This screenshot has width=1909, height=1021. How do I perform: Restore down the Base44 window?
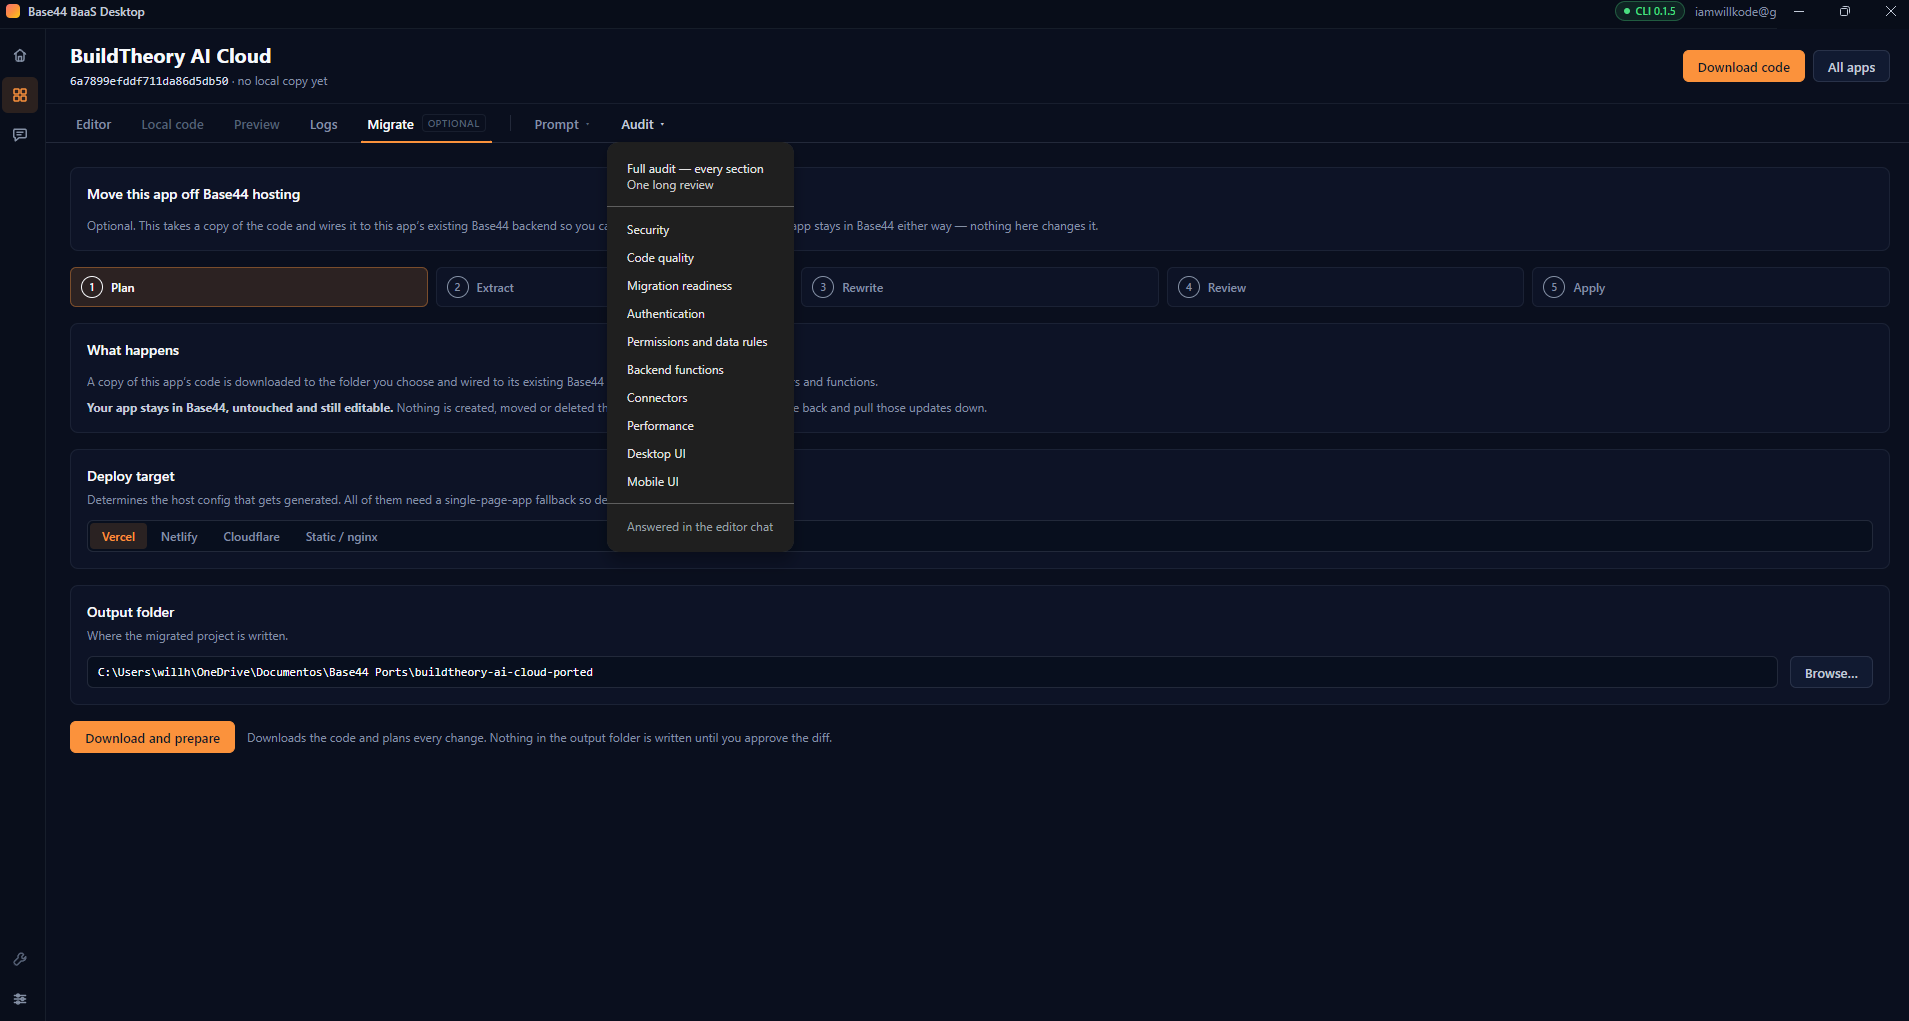tap(1845, 11)
